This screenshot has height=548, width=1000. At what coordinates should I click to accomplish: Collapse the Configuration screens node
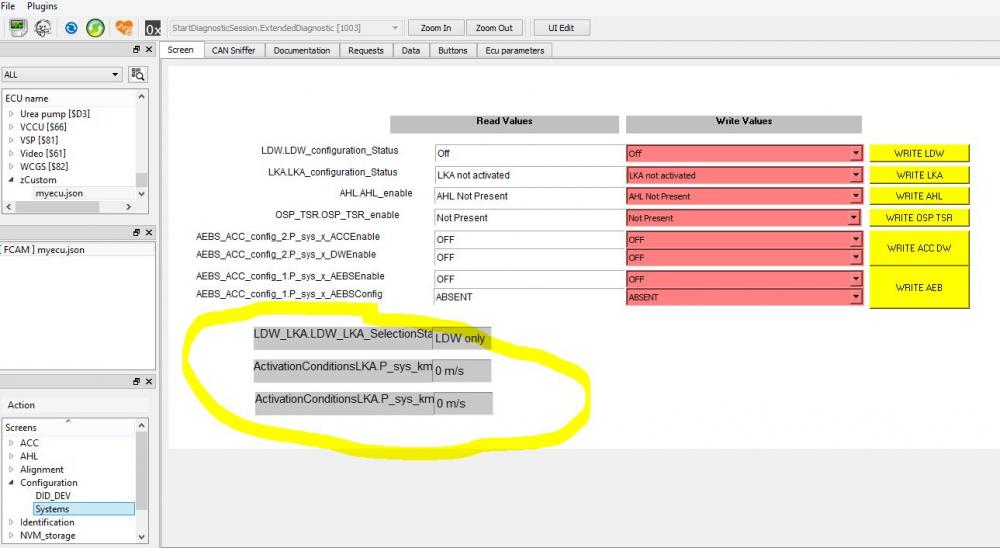click(x=11, y=483)
